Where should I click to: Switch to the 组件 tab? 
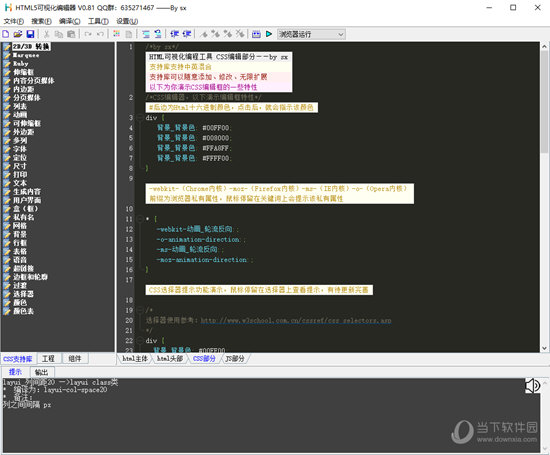point(75,359)
